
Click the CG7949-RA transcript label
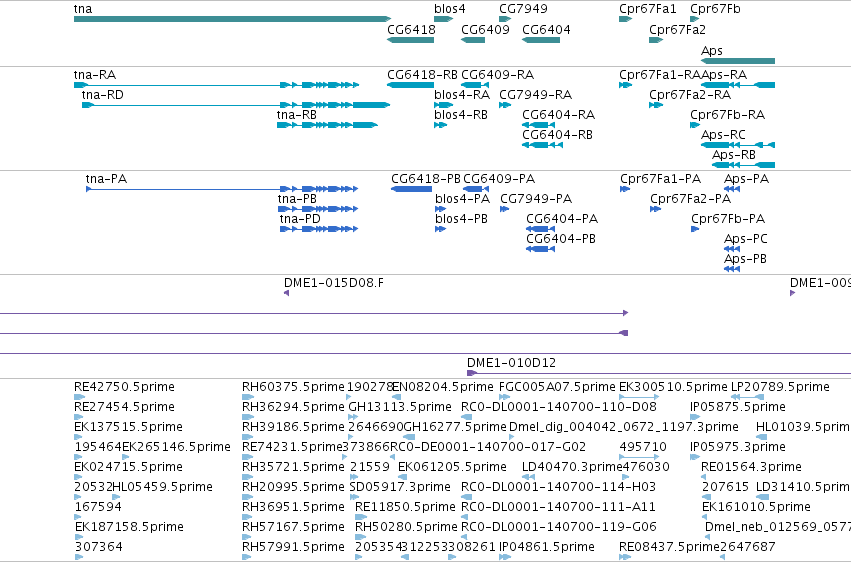[536, 94]
